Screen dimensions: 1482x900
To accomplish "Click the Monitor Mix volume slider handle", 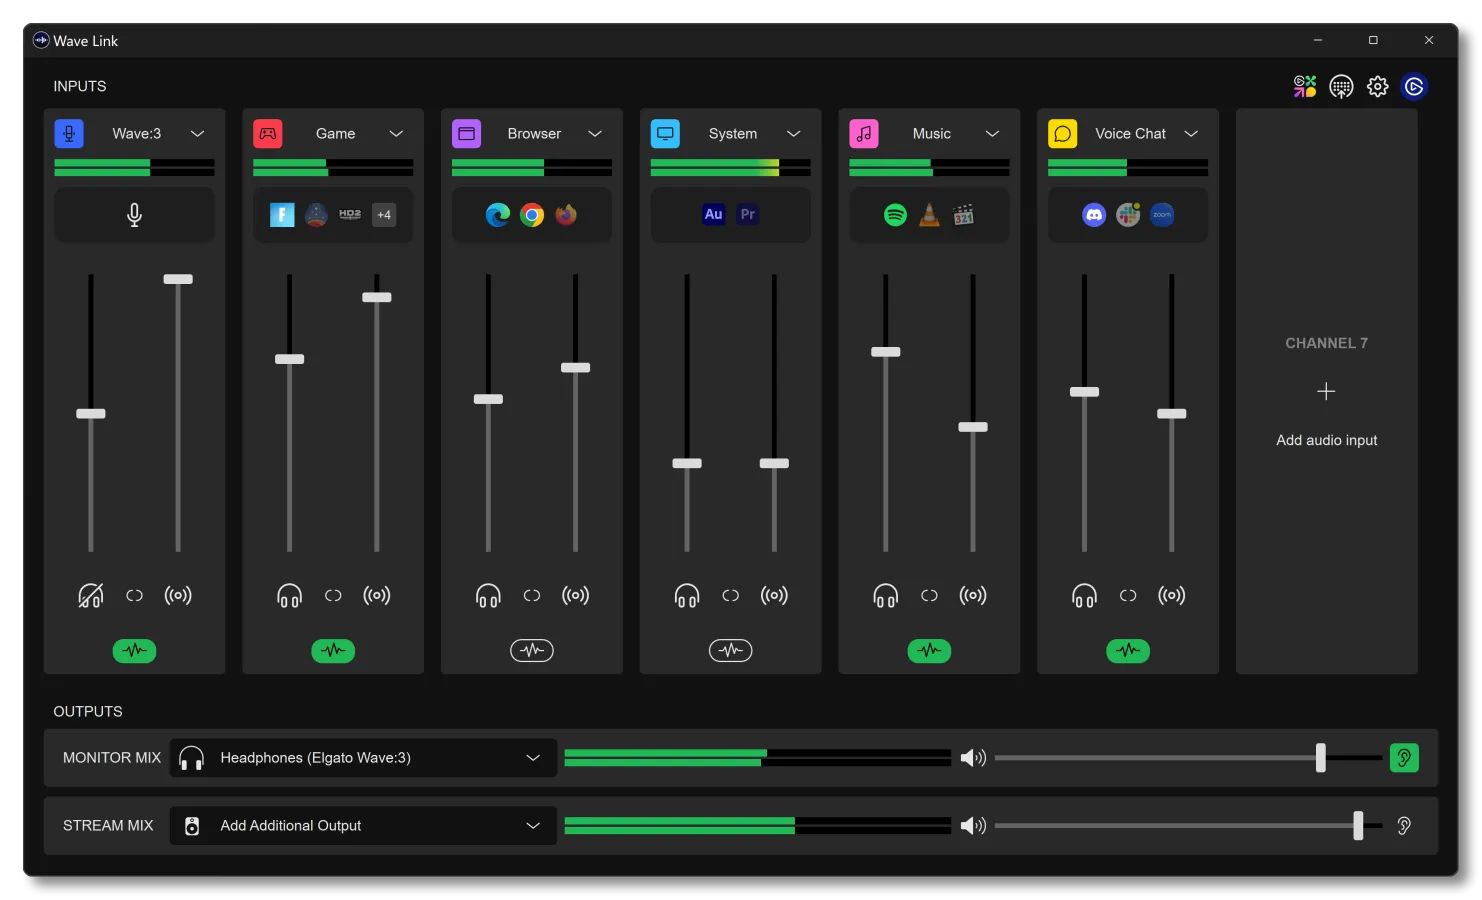I will point(1320,758).
